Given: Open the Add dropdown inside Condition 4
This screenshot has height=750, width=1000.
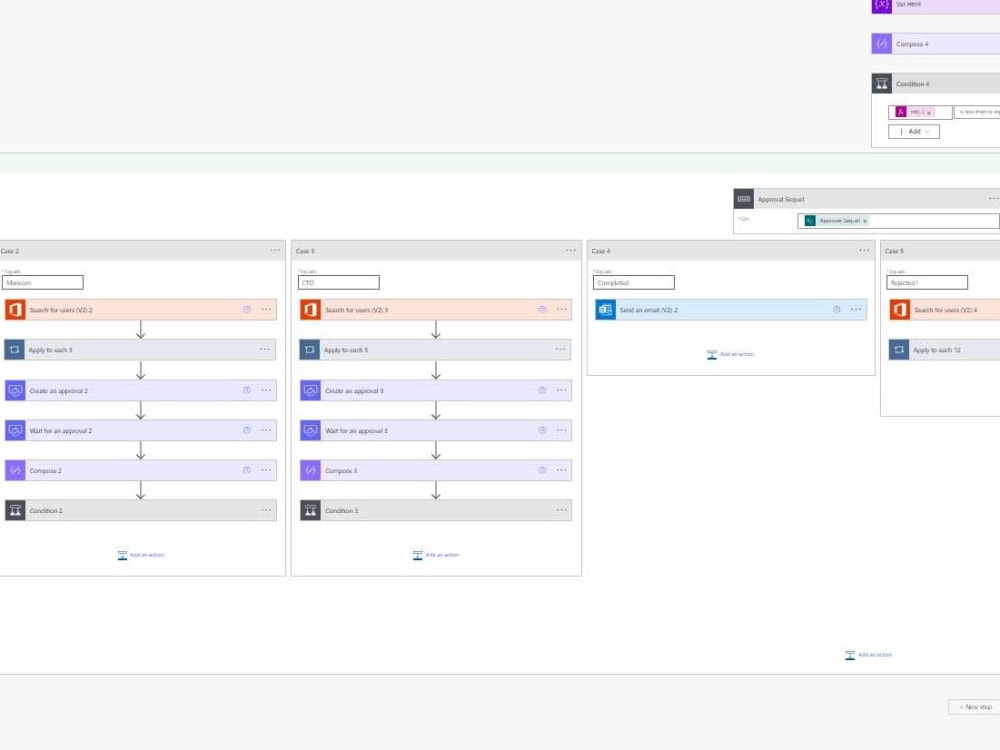Looking at the screenshot, I should coord(913,131).
